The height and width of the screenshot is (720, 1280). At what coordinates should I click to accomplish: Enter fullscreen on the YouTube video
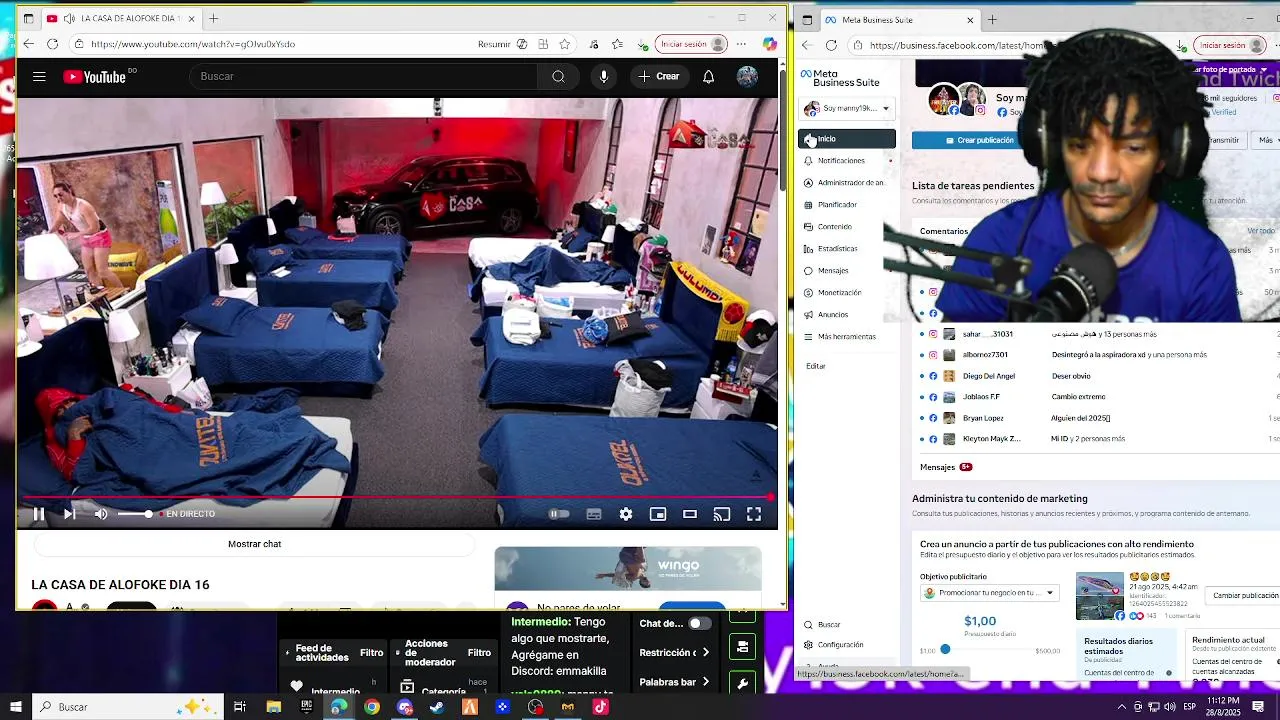click(x=754, y=514)
